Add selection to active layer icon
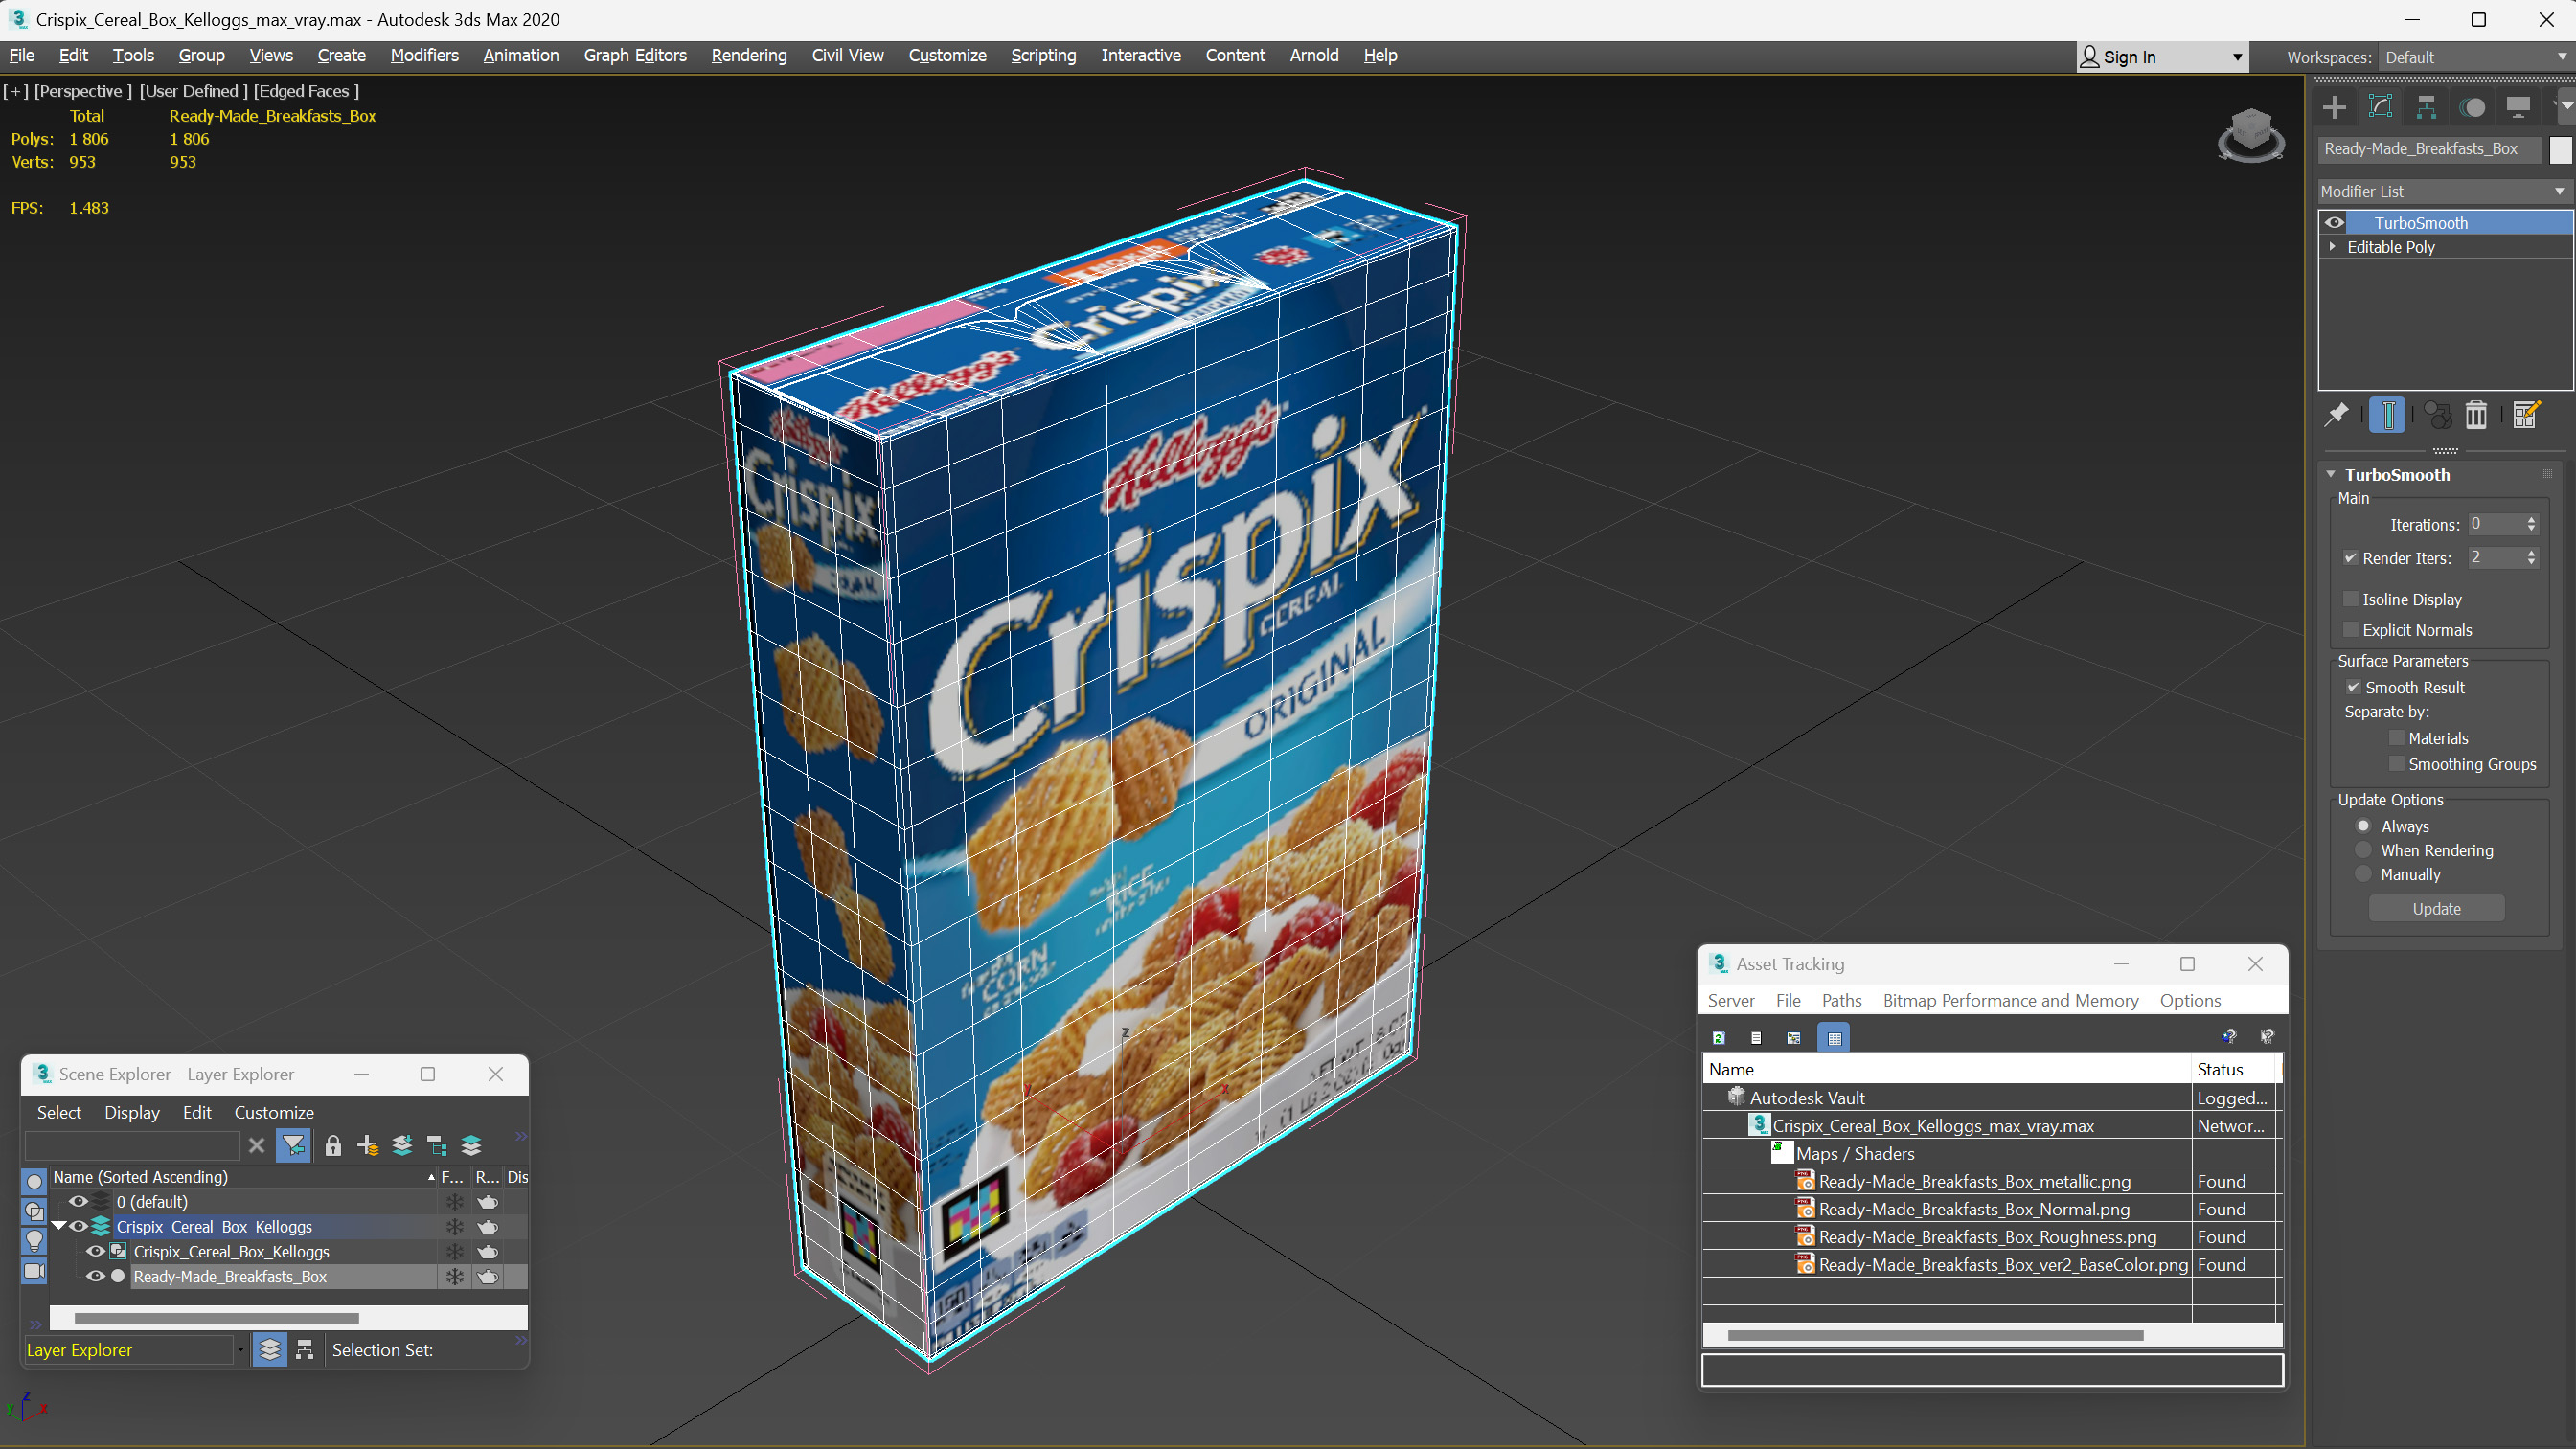Image resolution: width=2576 pixels, height=1449 pixels. tap(402, 1146)
